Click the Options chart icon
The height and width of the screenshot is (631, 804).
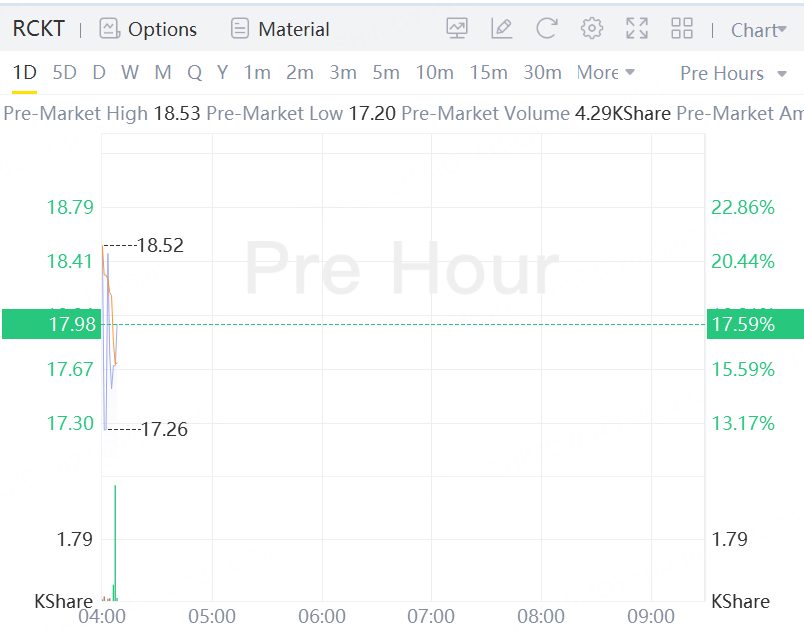click(110, 29)
